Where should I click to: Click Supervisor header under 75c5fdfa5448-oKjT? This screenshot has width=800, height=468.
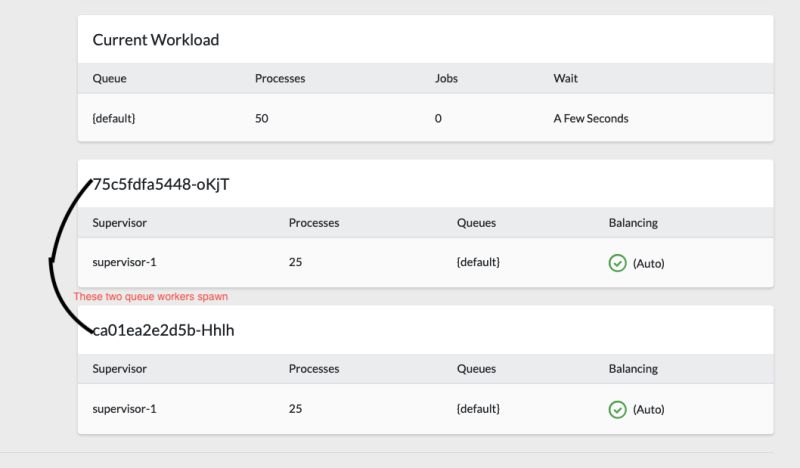coord(119,223)
